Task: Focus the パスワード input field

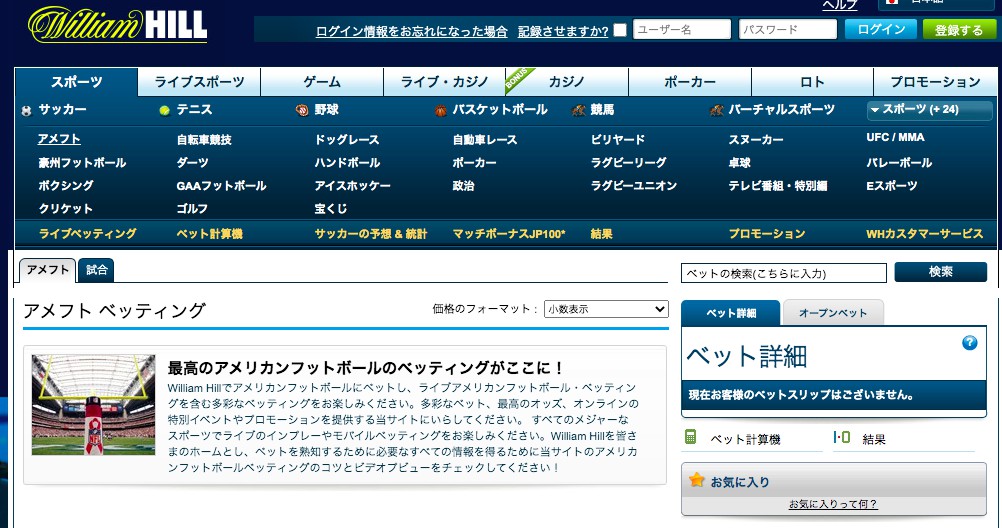Action: coord(788,29)
